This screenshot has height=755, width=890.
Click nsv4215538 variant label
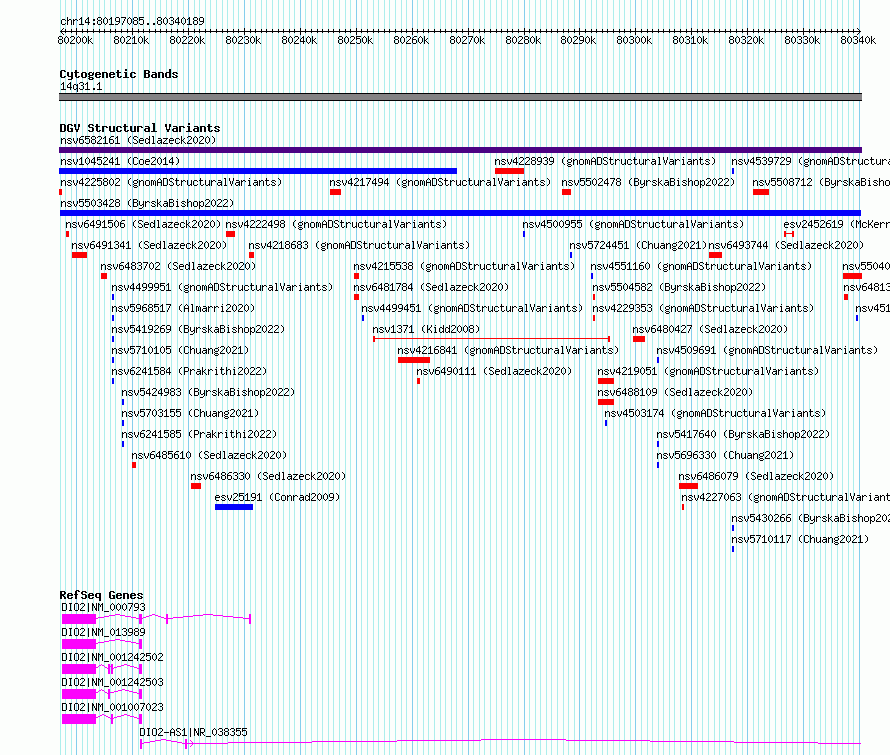[464, 266]
